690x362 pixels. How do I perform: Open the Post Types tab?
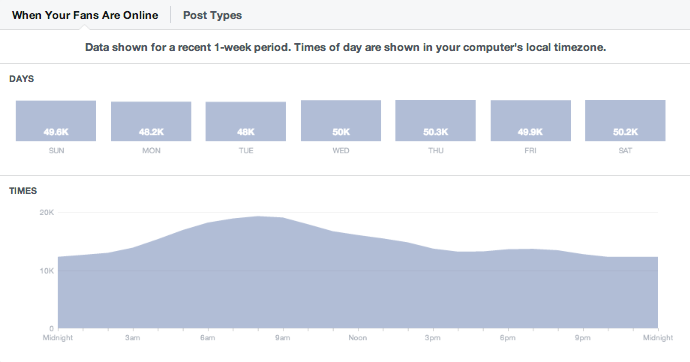coord(212,15)
